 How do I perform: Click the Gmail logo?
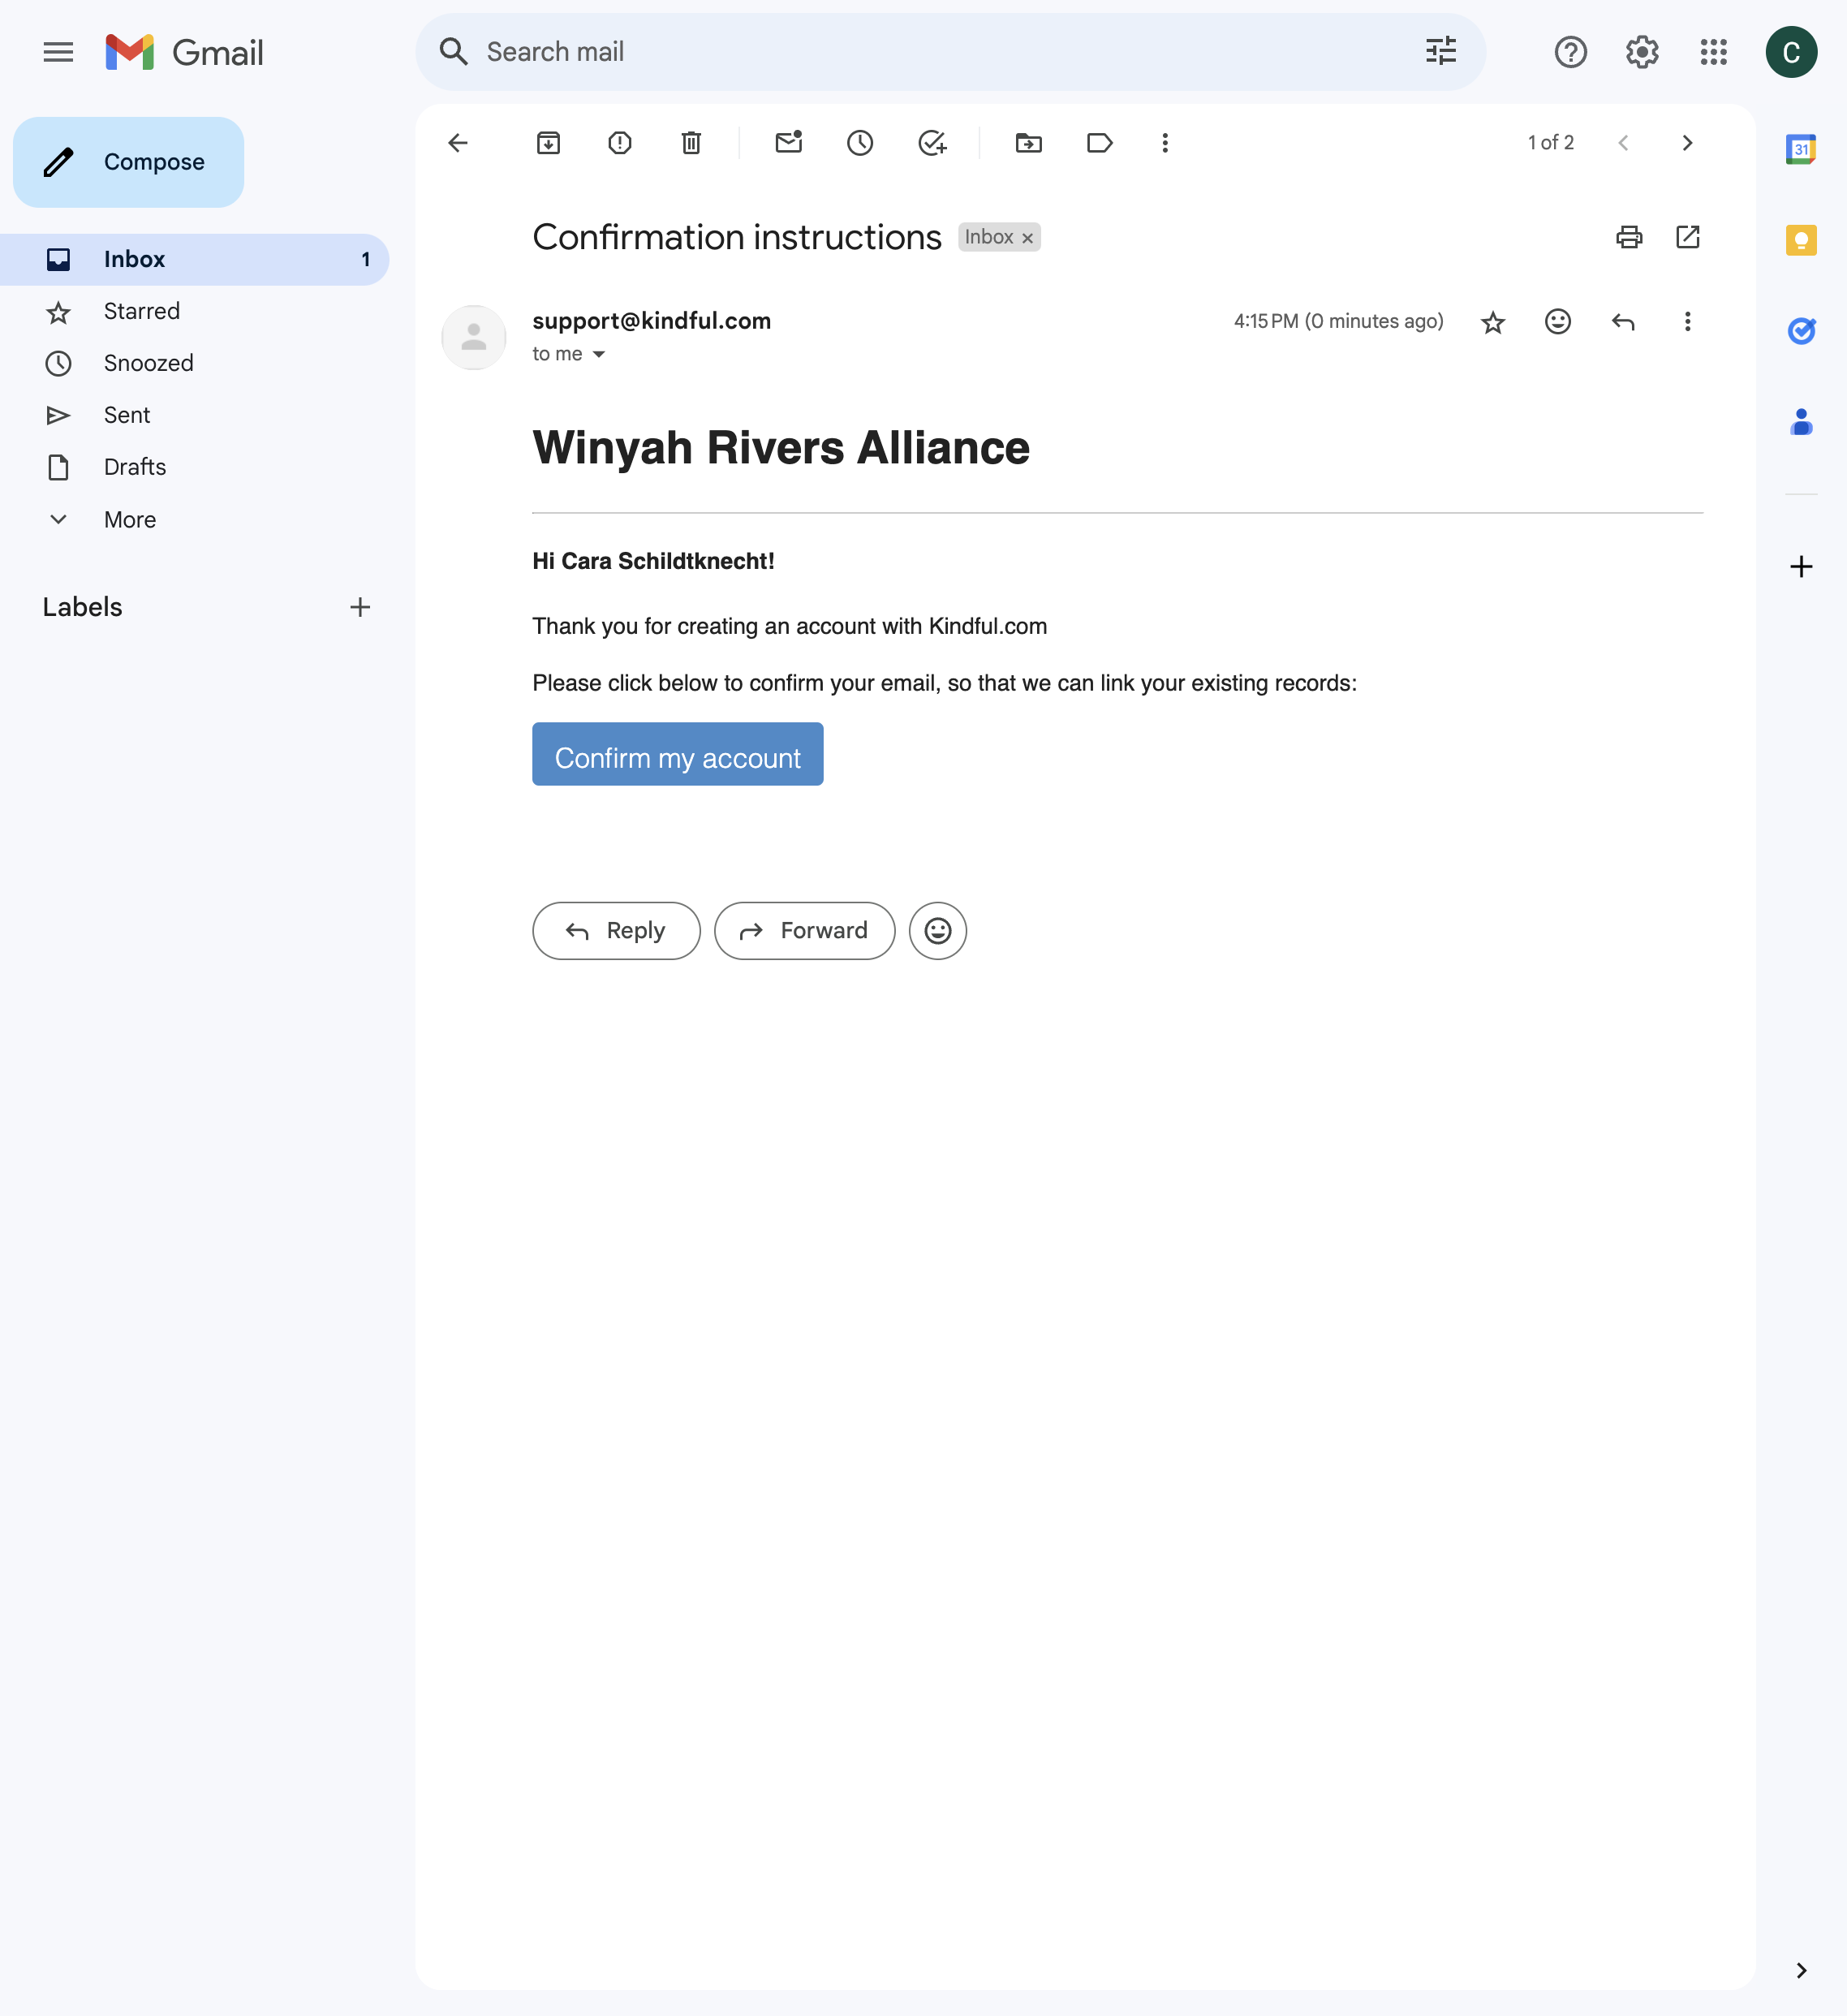click(184, 52)
